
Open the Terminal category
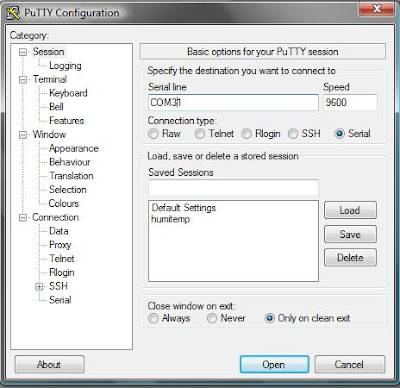pyautogui.click(x=50, y=80)
